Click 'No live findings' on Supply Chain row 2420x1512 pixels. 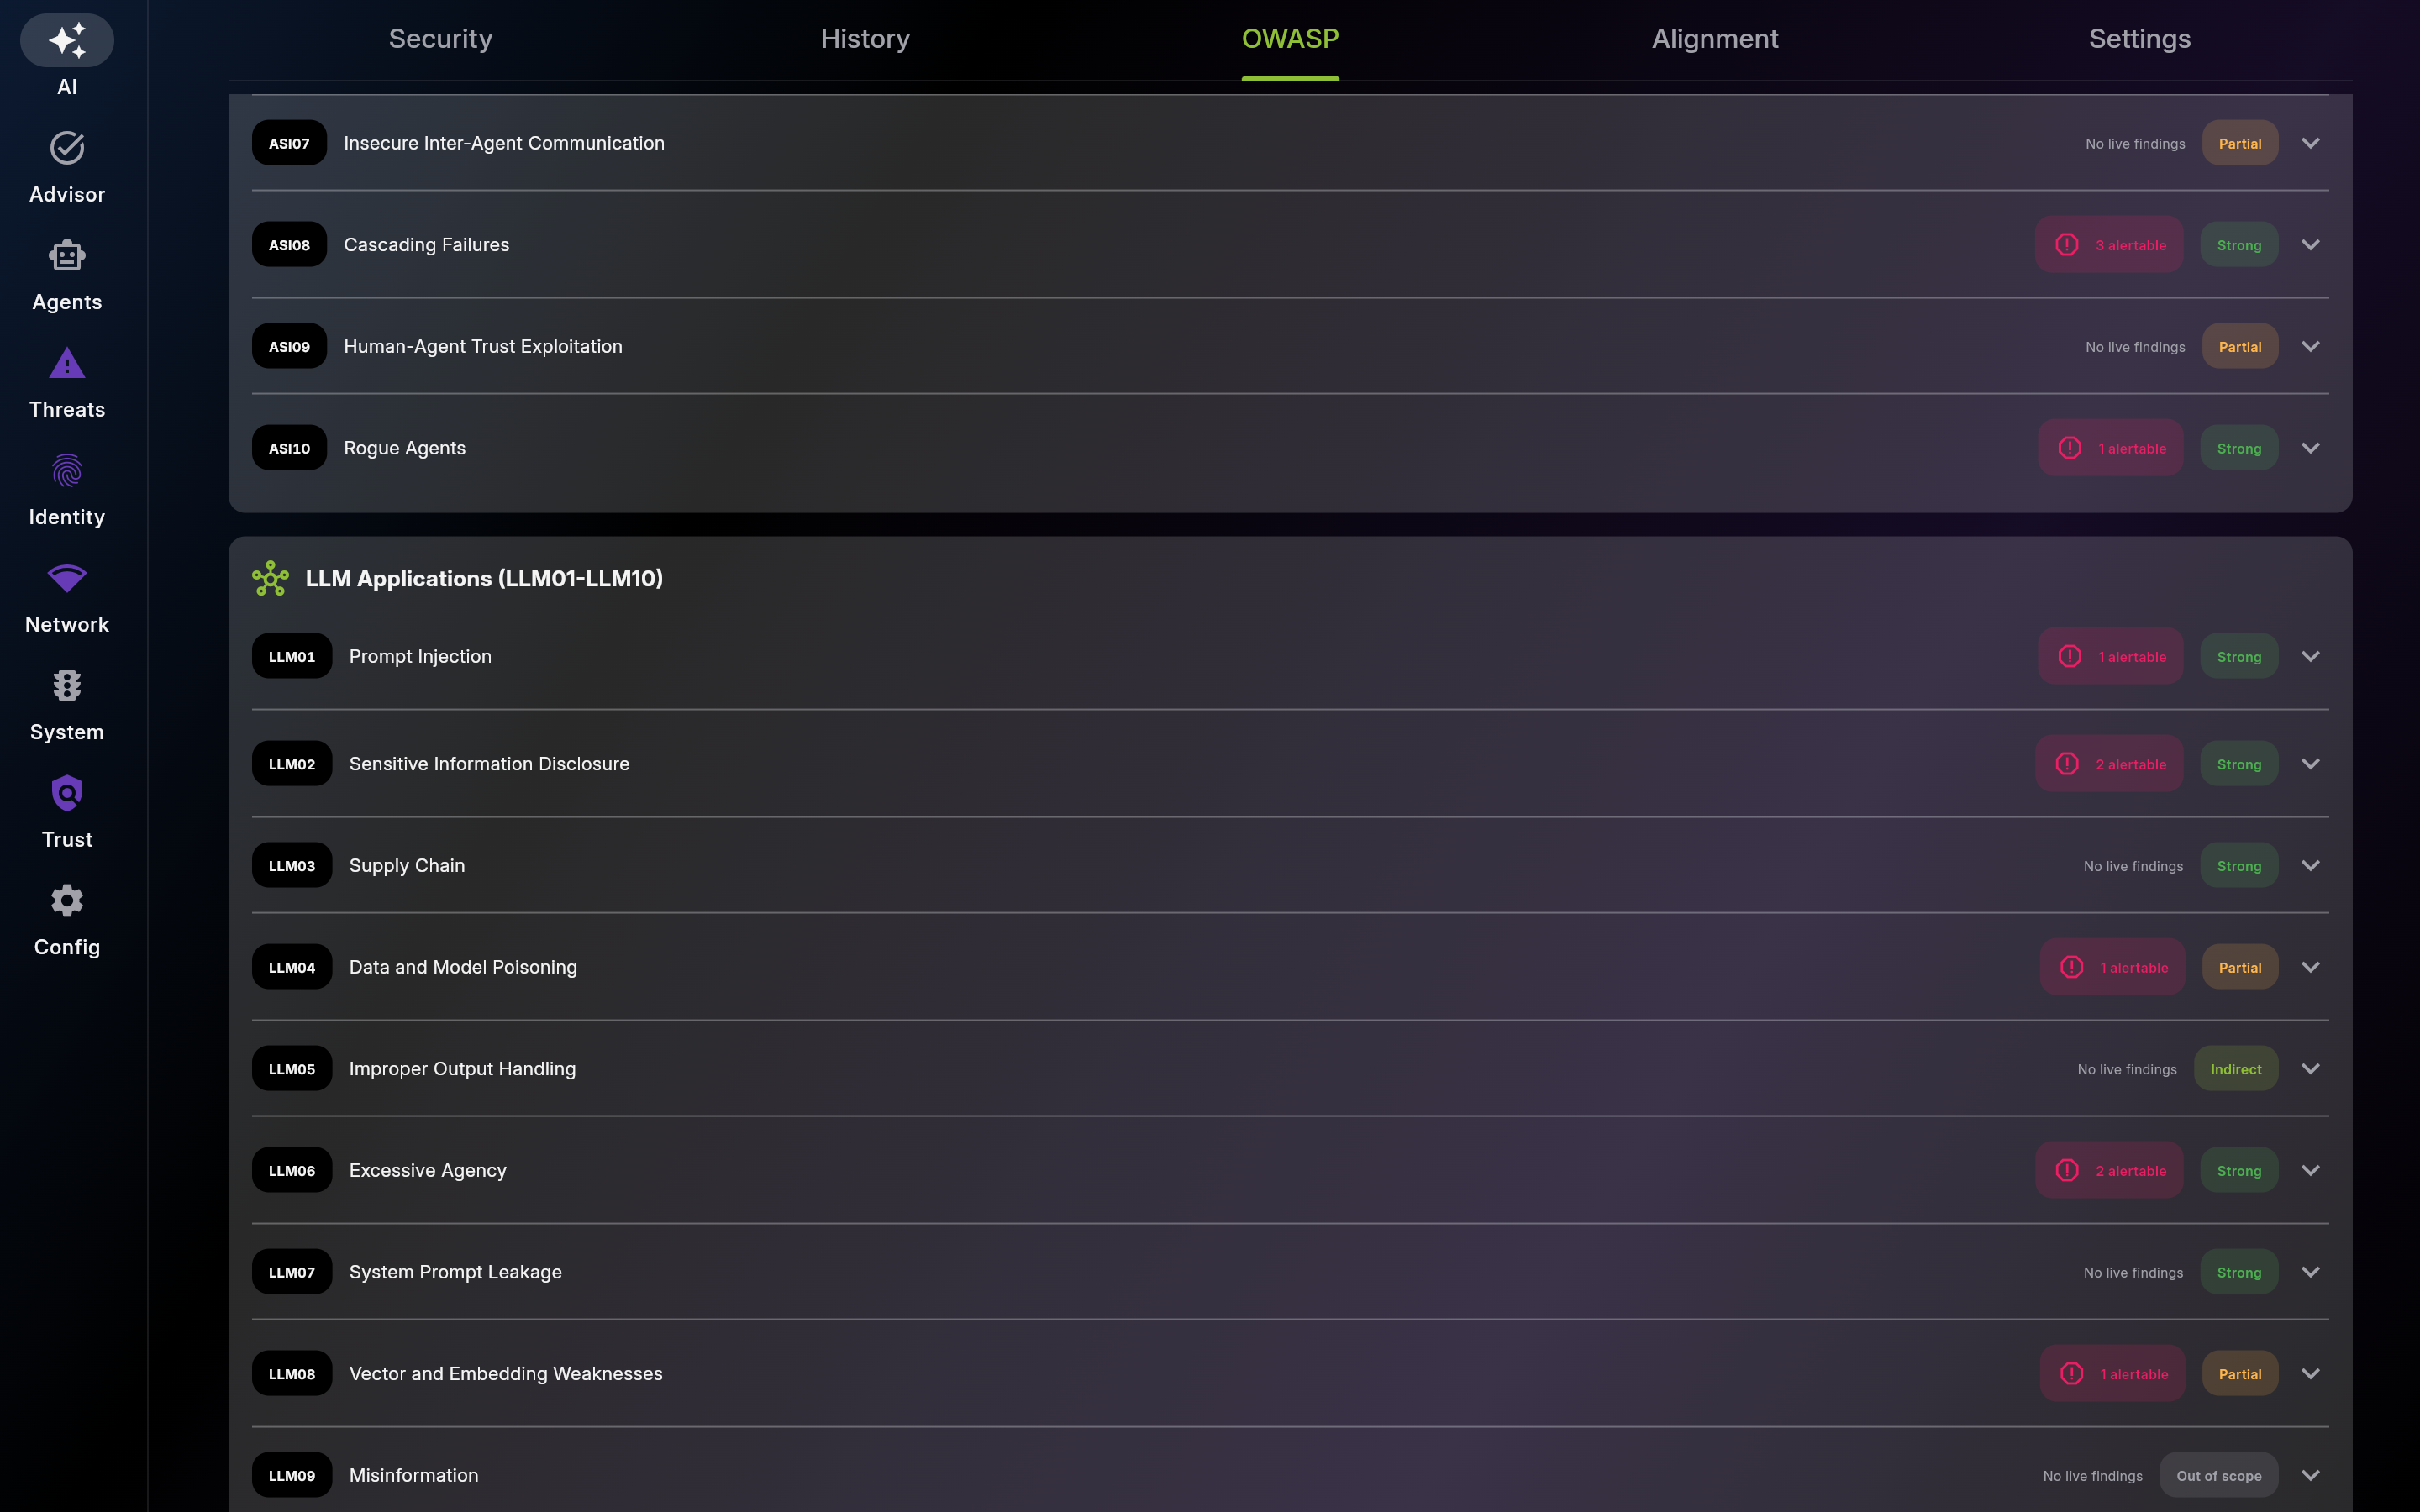pyautogui.click(x=2133, y=866)
